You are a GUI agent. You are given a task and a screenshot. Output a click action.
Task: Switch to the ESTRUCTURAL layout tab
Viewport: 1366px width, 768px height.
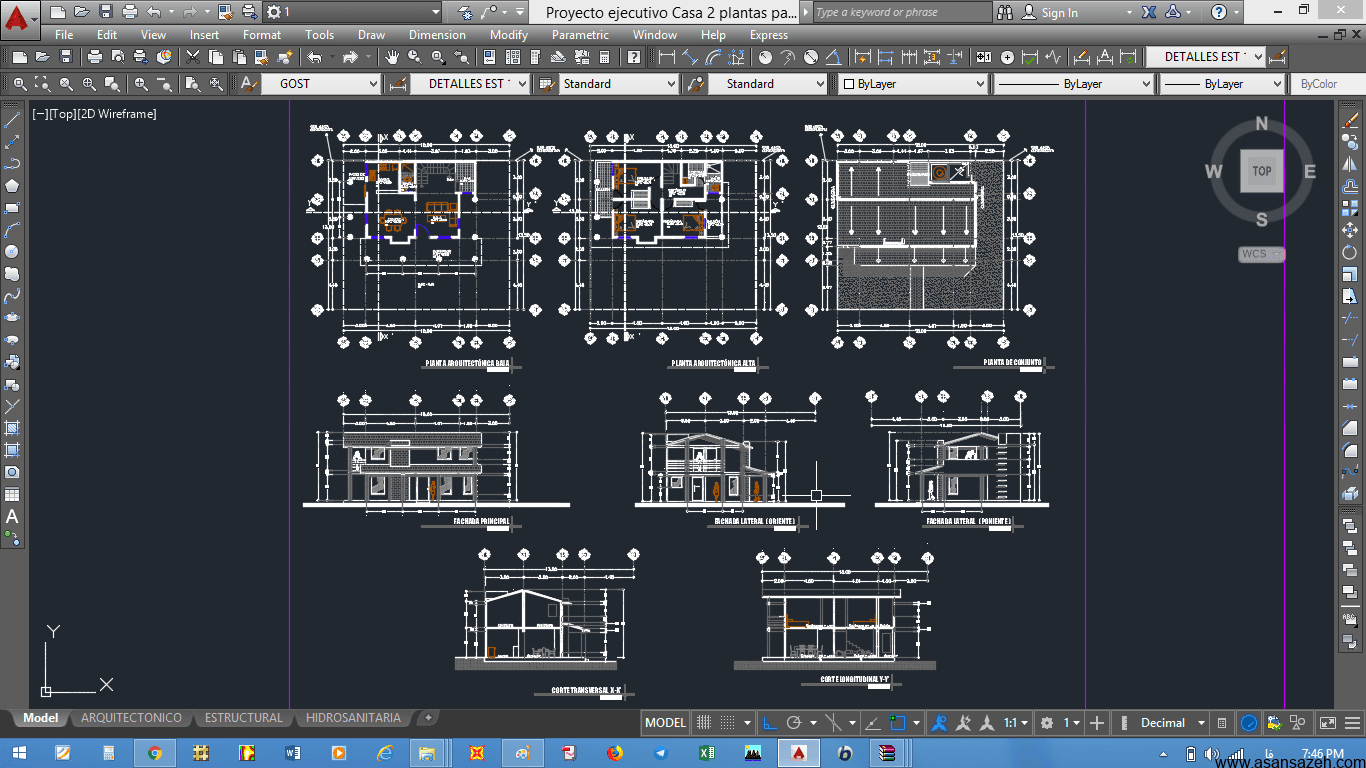tap(243, 718)
